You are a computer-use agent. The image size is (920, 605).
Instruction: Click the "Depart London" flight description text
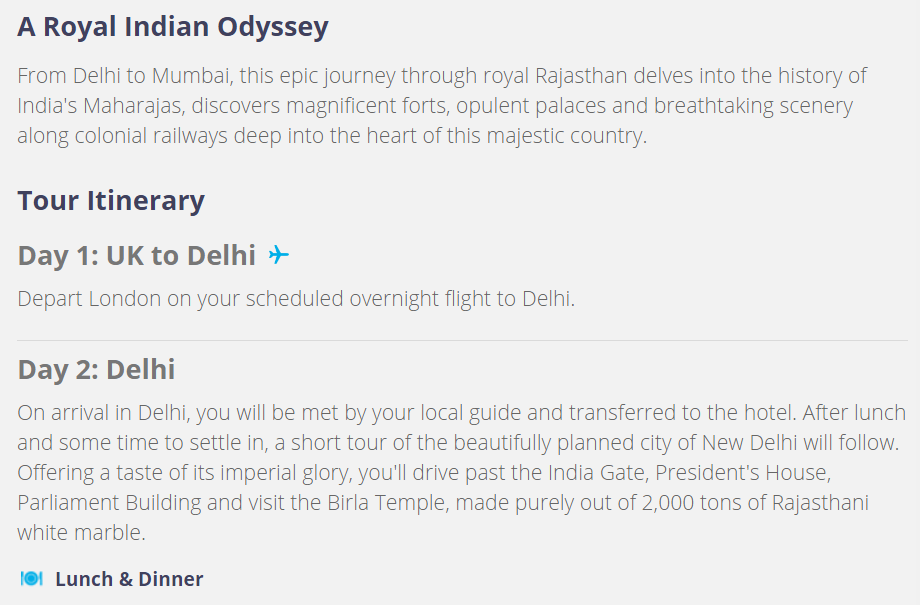296,299
